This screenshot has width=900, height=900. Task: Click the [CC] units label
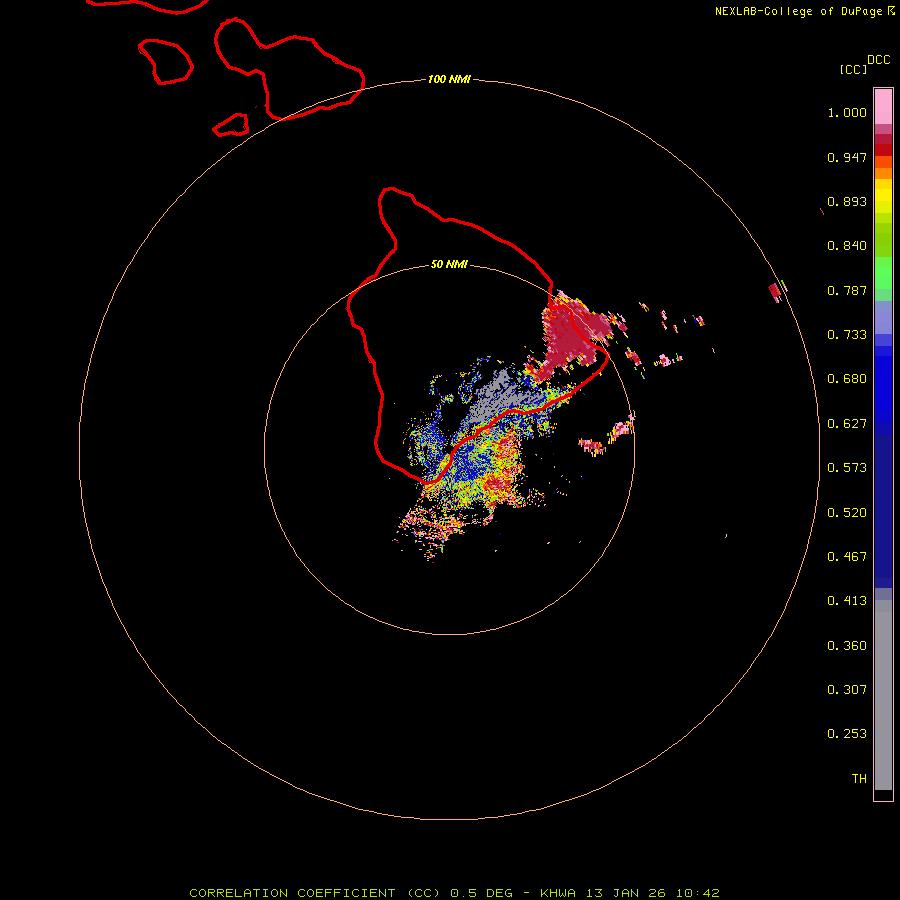coord(853,69)
